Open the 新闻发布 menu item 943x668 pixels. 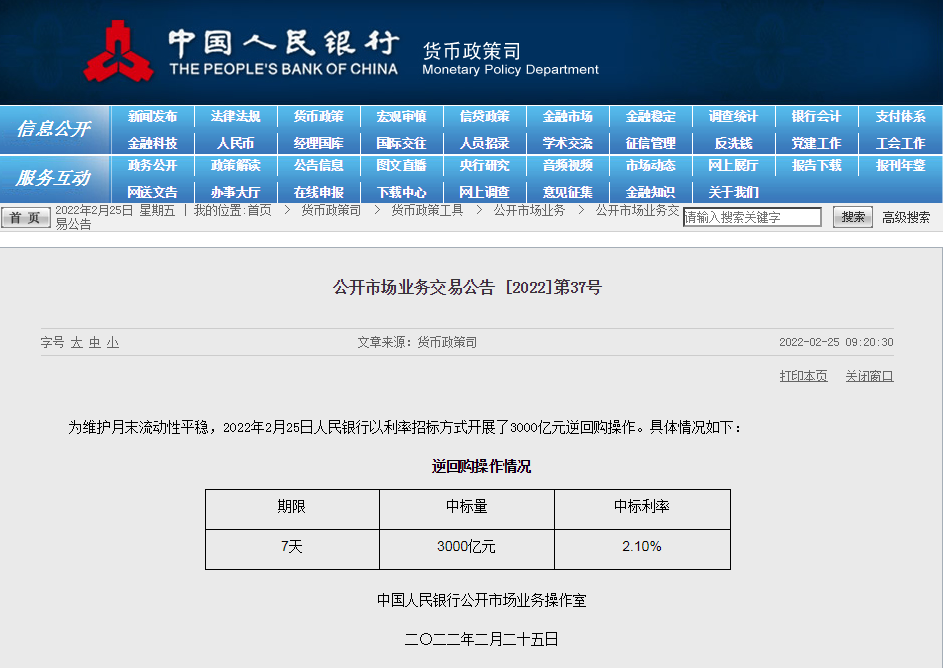point(152,117)
